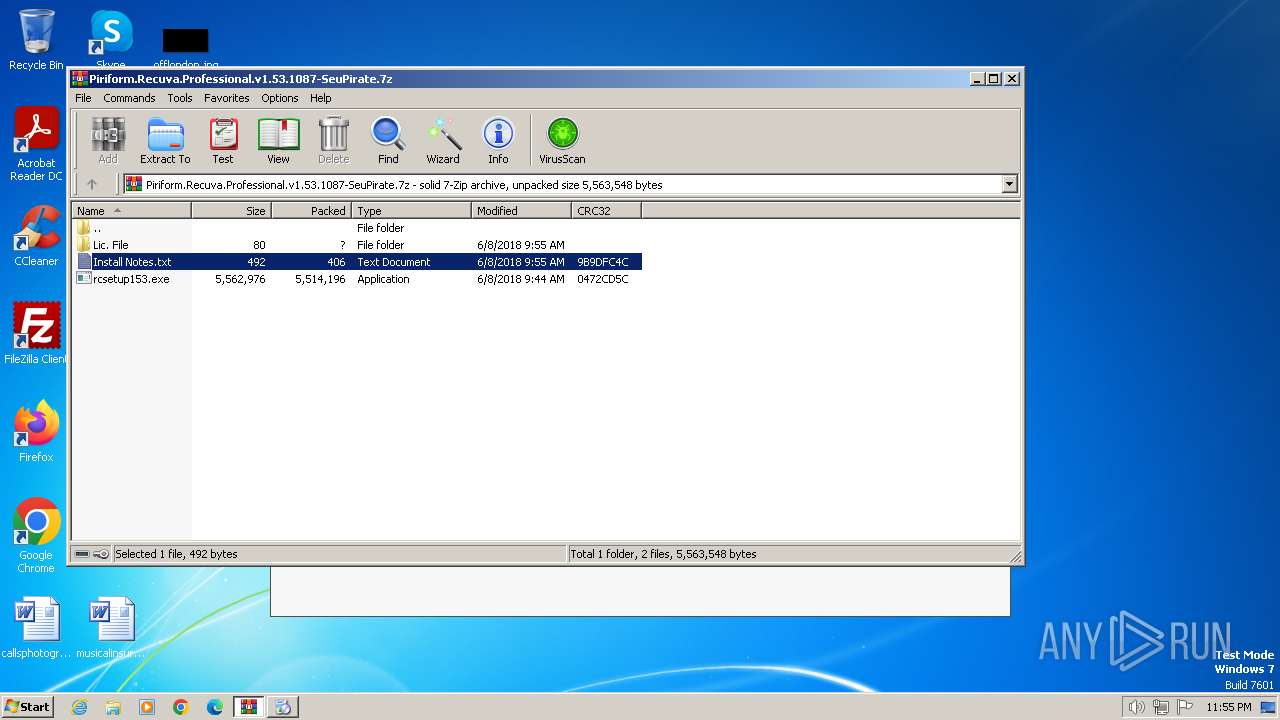Open Chrome from the taskbar
Image resolution: width=1280 pixels, height=720 pixels.
pos(181,707)
